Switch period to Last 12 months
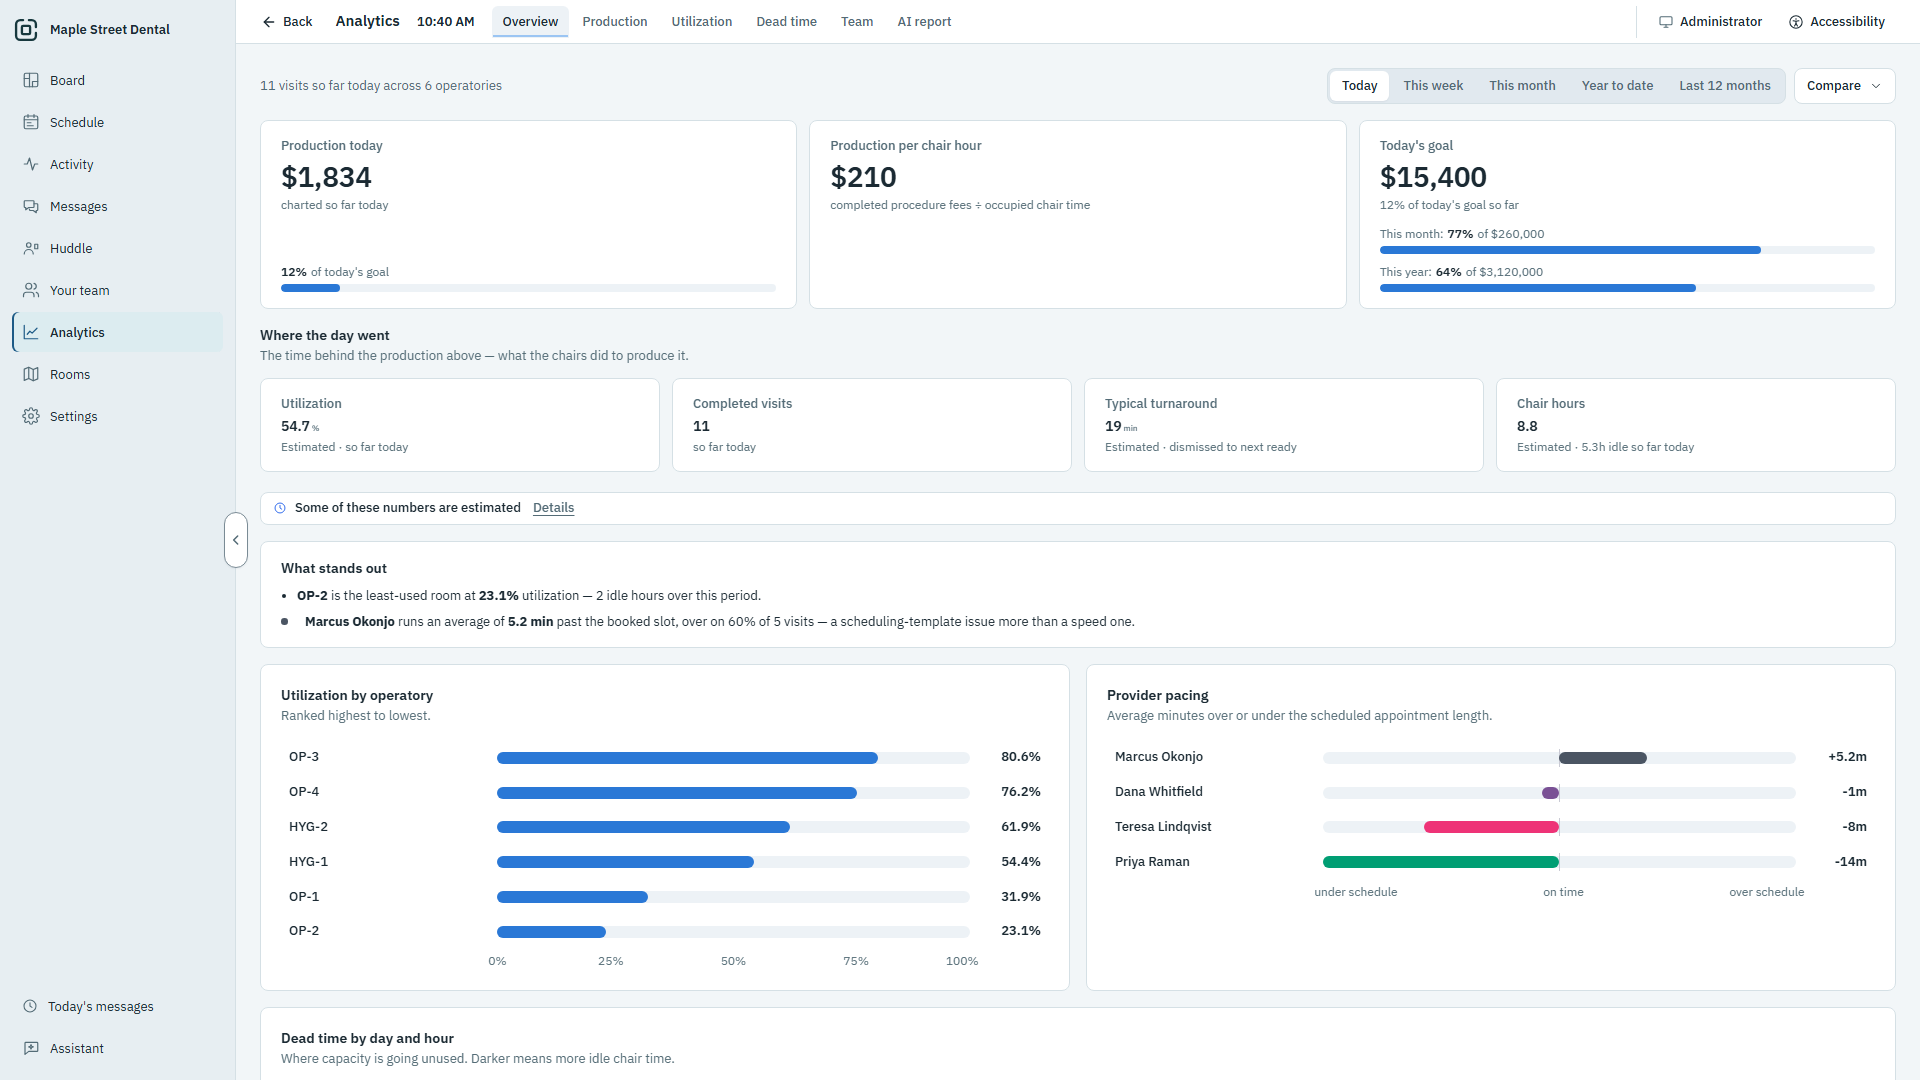The width and height of the screenshot is (1920, 1080). pos(1724,86)
